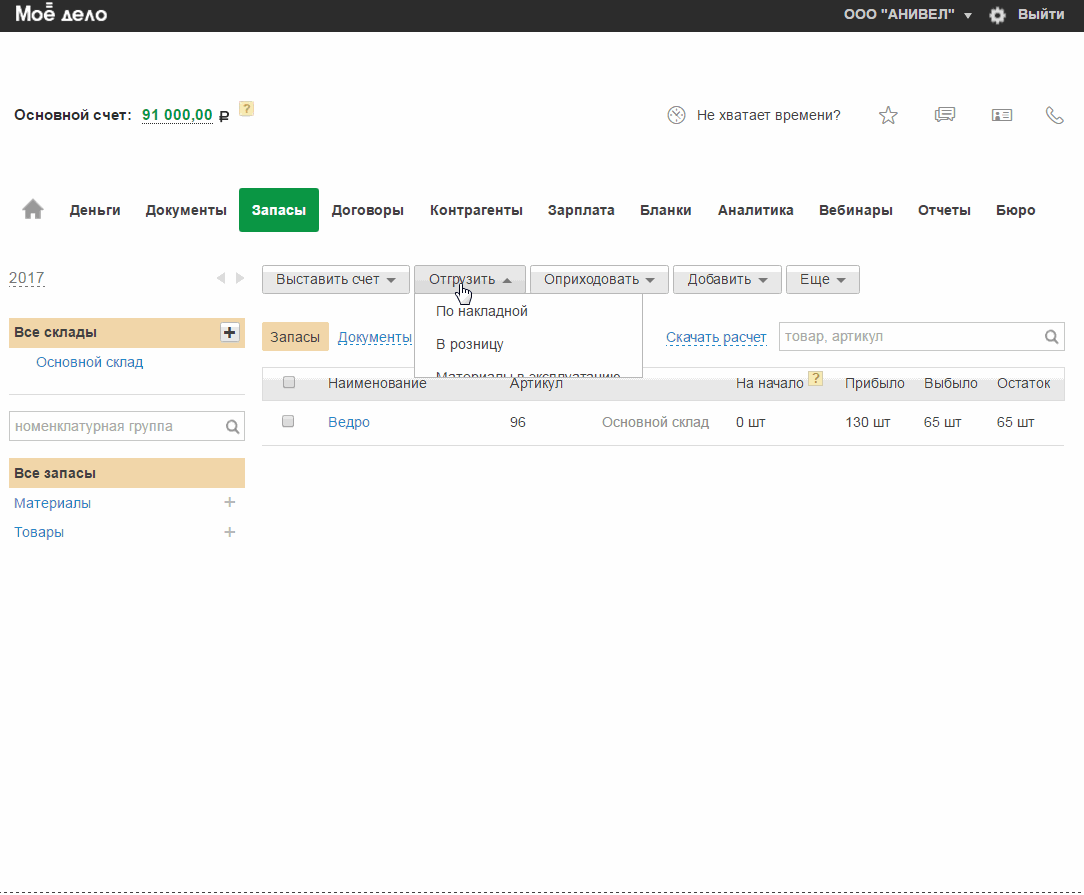Switch to the Деньги navigation tab
This screenshot has width=1084, height=895.
click(x=95, y=210)
